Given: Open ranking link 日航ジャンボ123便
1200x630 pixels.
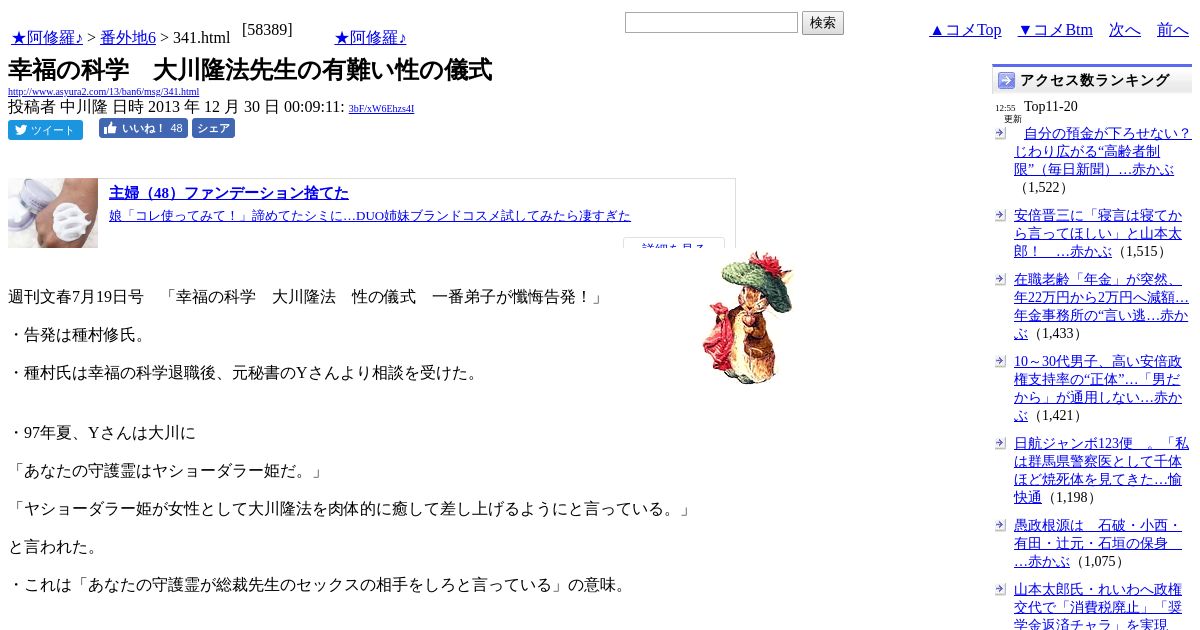Looking at the screenshot, I should [1101, 470].
